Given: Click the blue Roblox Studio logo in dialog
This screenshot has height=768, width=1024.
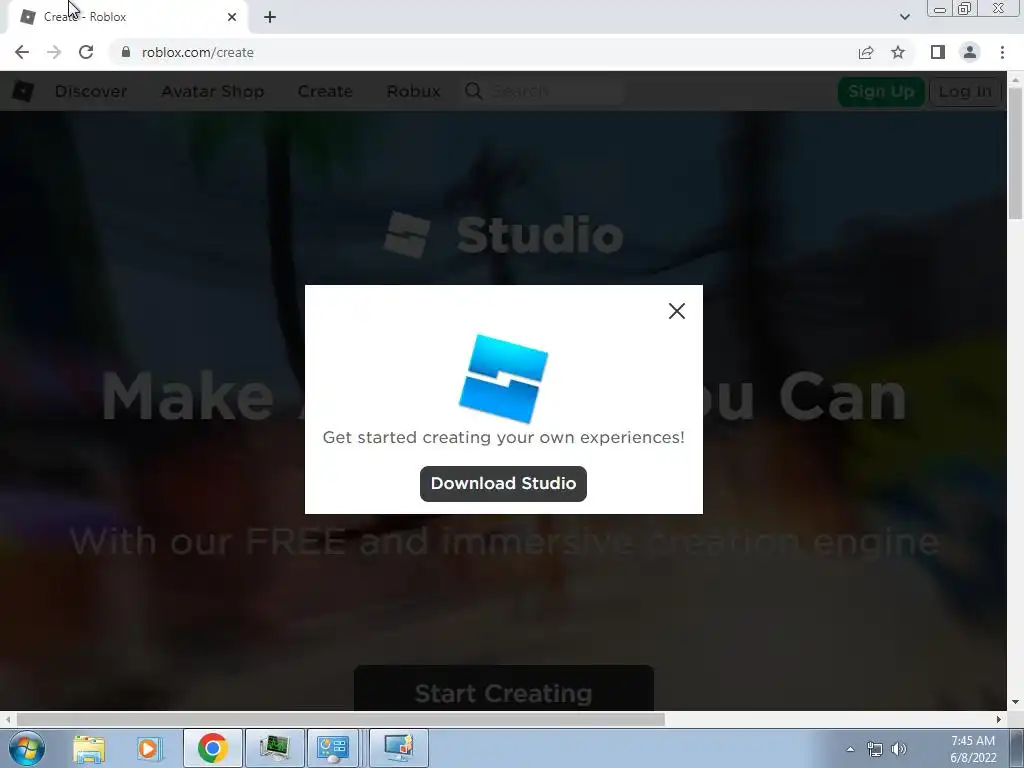Looking at the screenshot, I should point(504,378).
